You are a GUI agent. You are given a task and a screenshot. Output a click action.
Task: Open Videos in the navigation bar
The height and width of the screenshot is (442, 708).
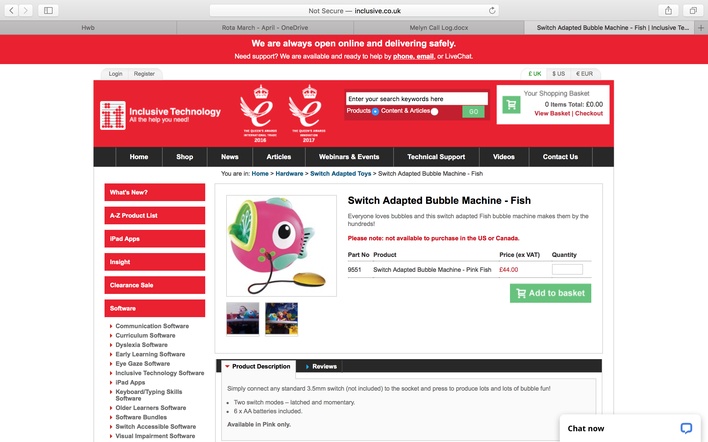coord(504,157)
